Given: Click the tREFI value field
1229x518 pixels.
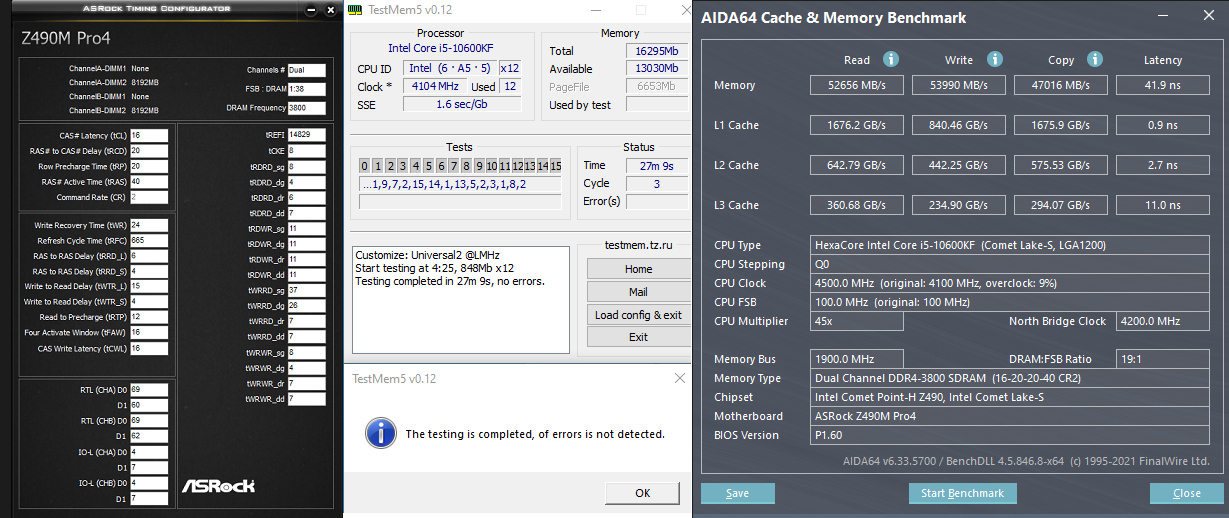Looking at the screenshot, I should point(306,134).
